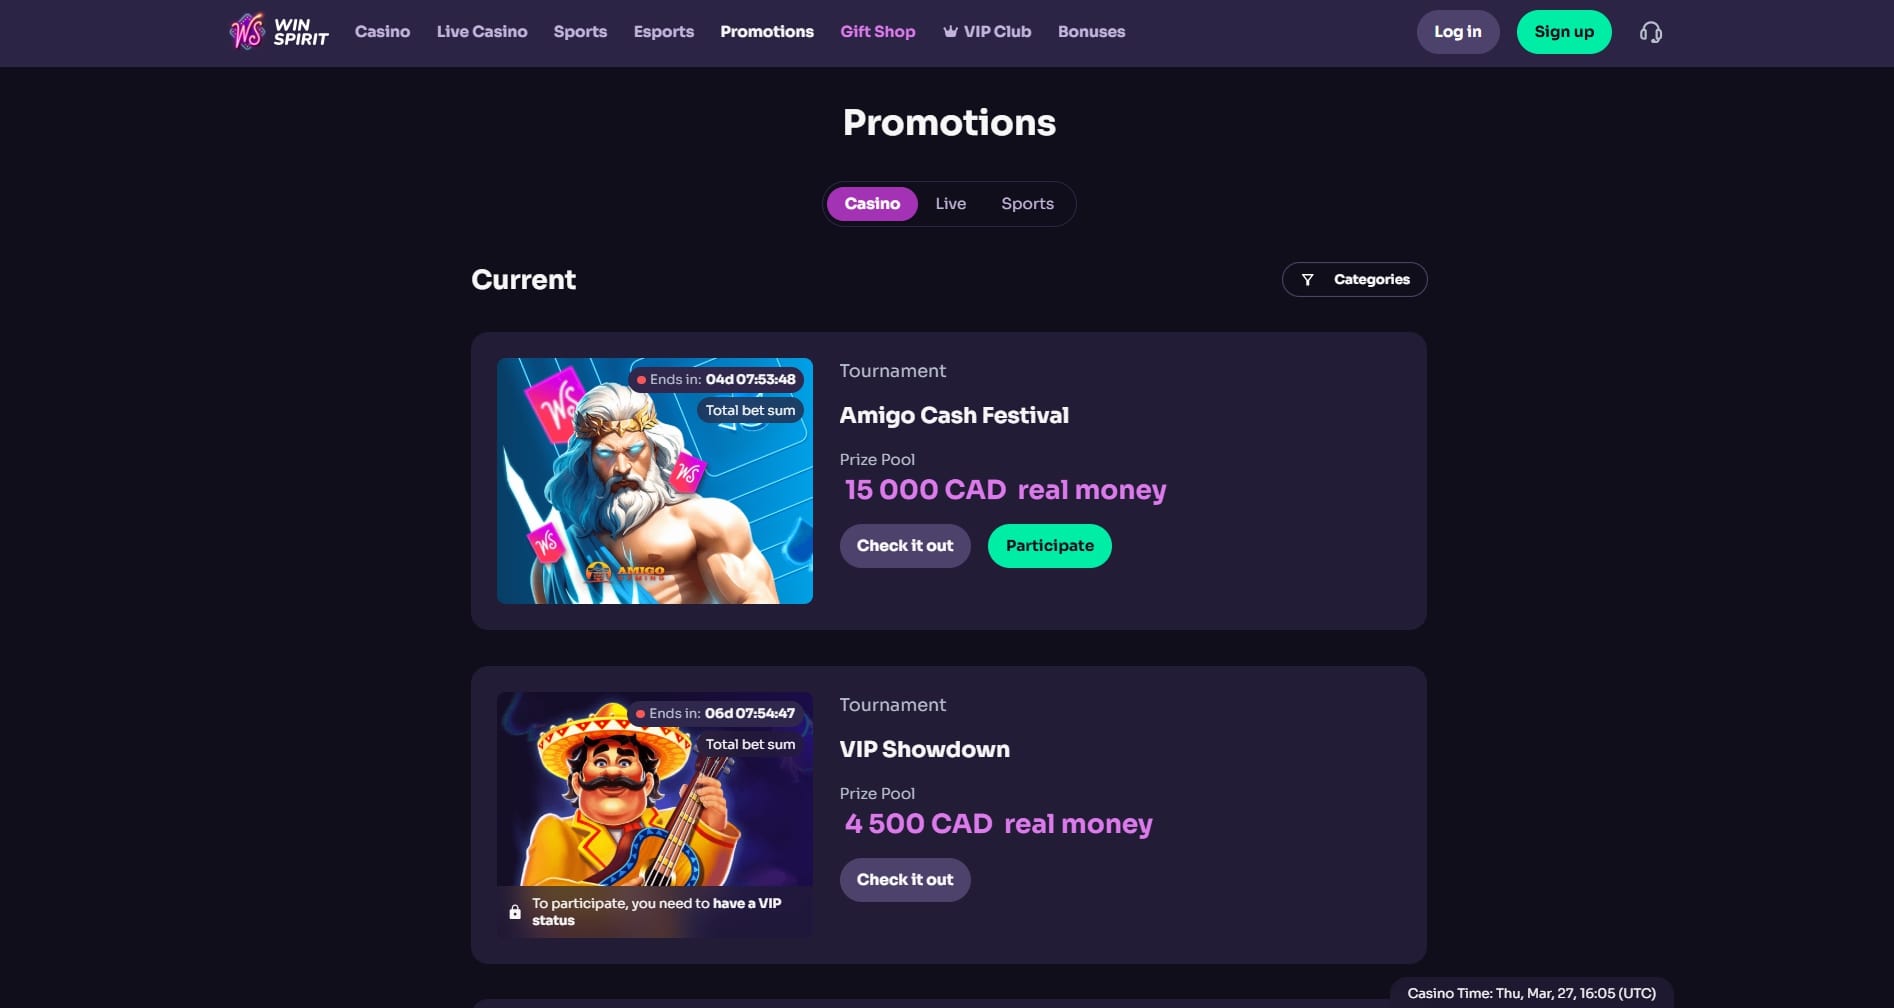Check out the VIP Showdown tournament
This screenshot has height=1008, width=1894.
[905, 880]
